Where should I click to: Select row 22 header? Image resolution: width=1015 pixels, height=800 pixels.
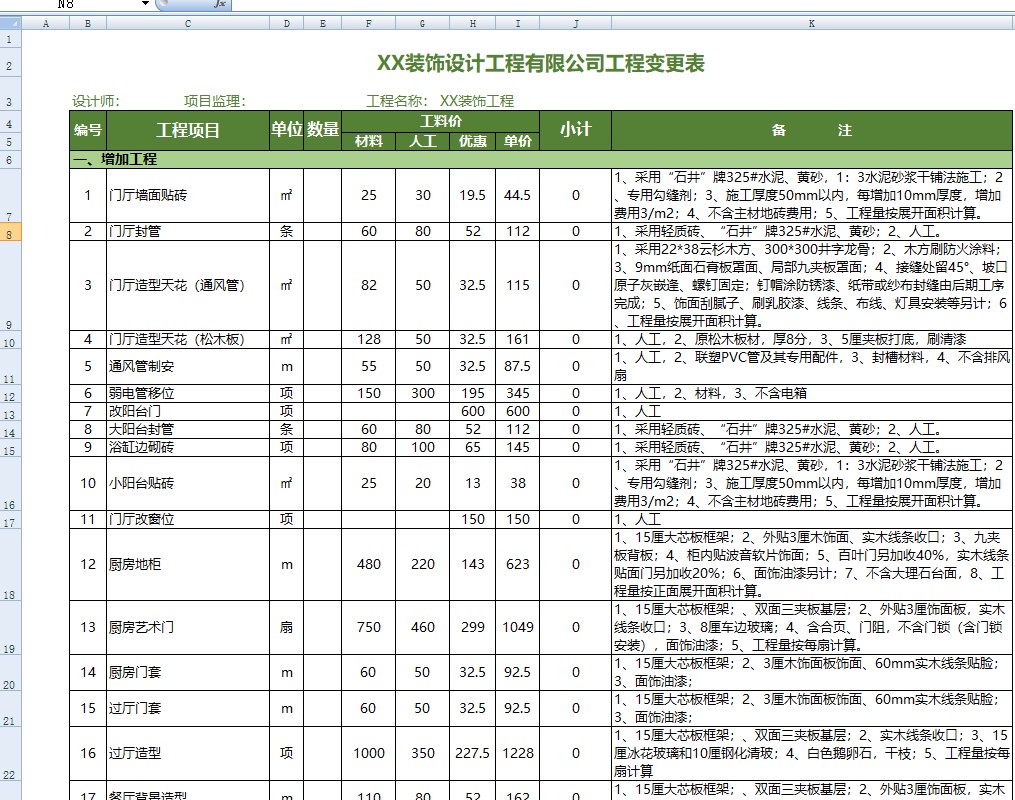(10, 753)
